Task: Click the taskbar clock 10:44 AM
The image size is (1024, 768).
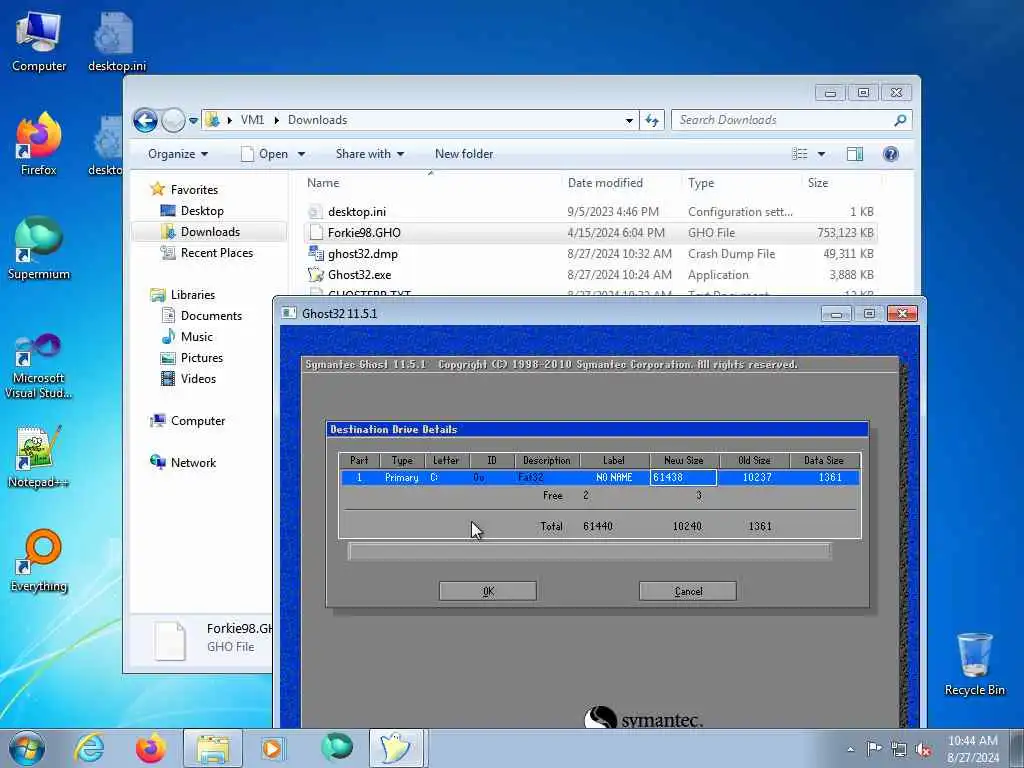Action: (x=972, y=741)
